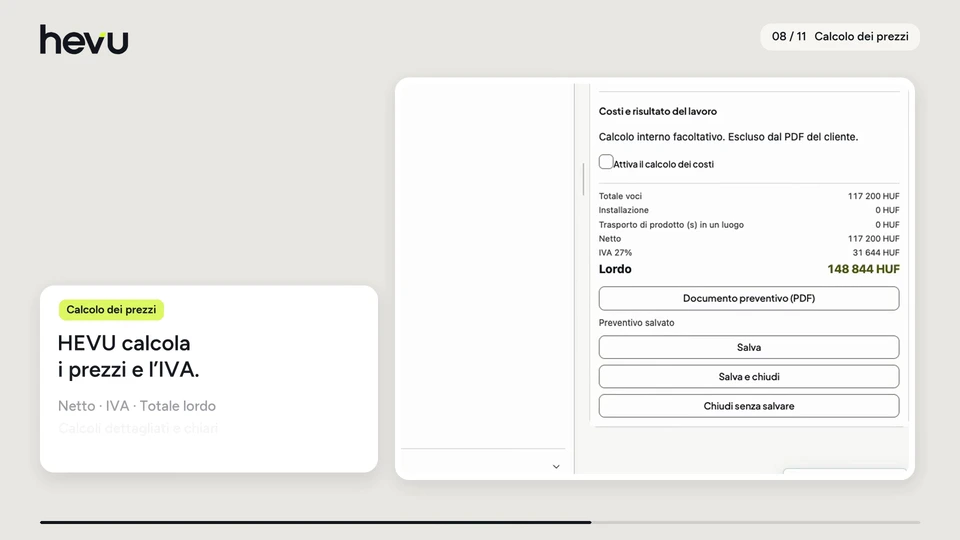The image size is (960, 540).
Task: Enable Attiva il calcolo dei costi checkbox
Action: [x=606, y=162]
